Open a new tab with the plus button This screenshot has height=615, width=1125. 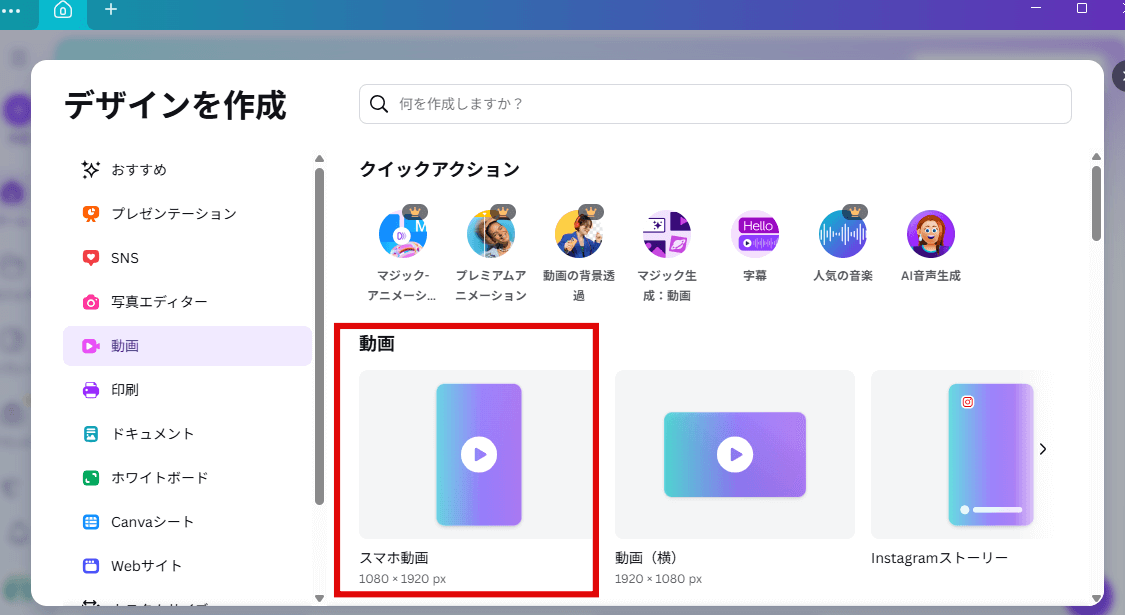110,11
